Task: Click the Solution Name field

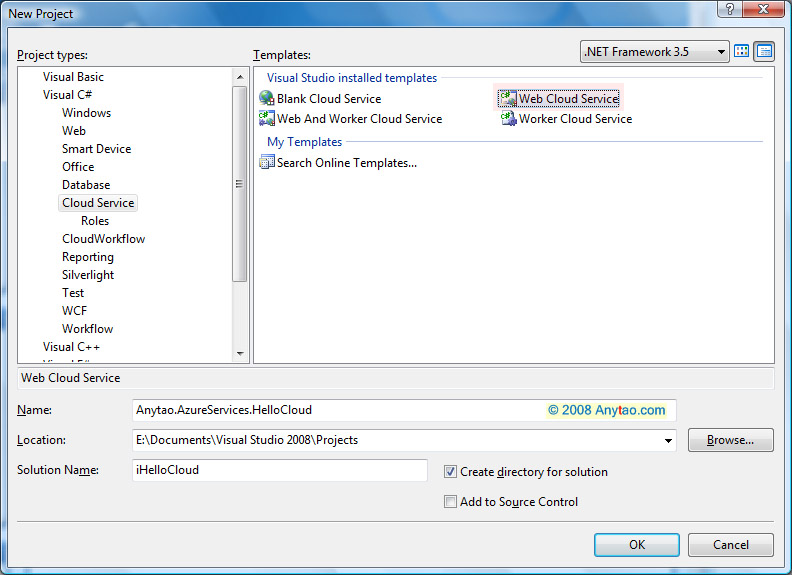Action: pos(280,470)
